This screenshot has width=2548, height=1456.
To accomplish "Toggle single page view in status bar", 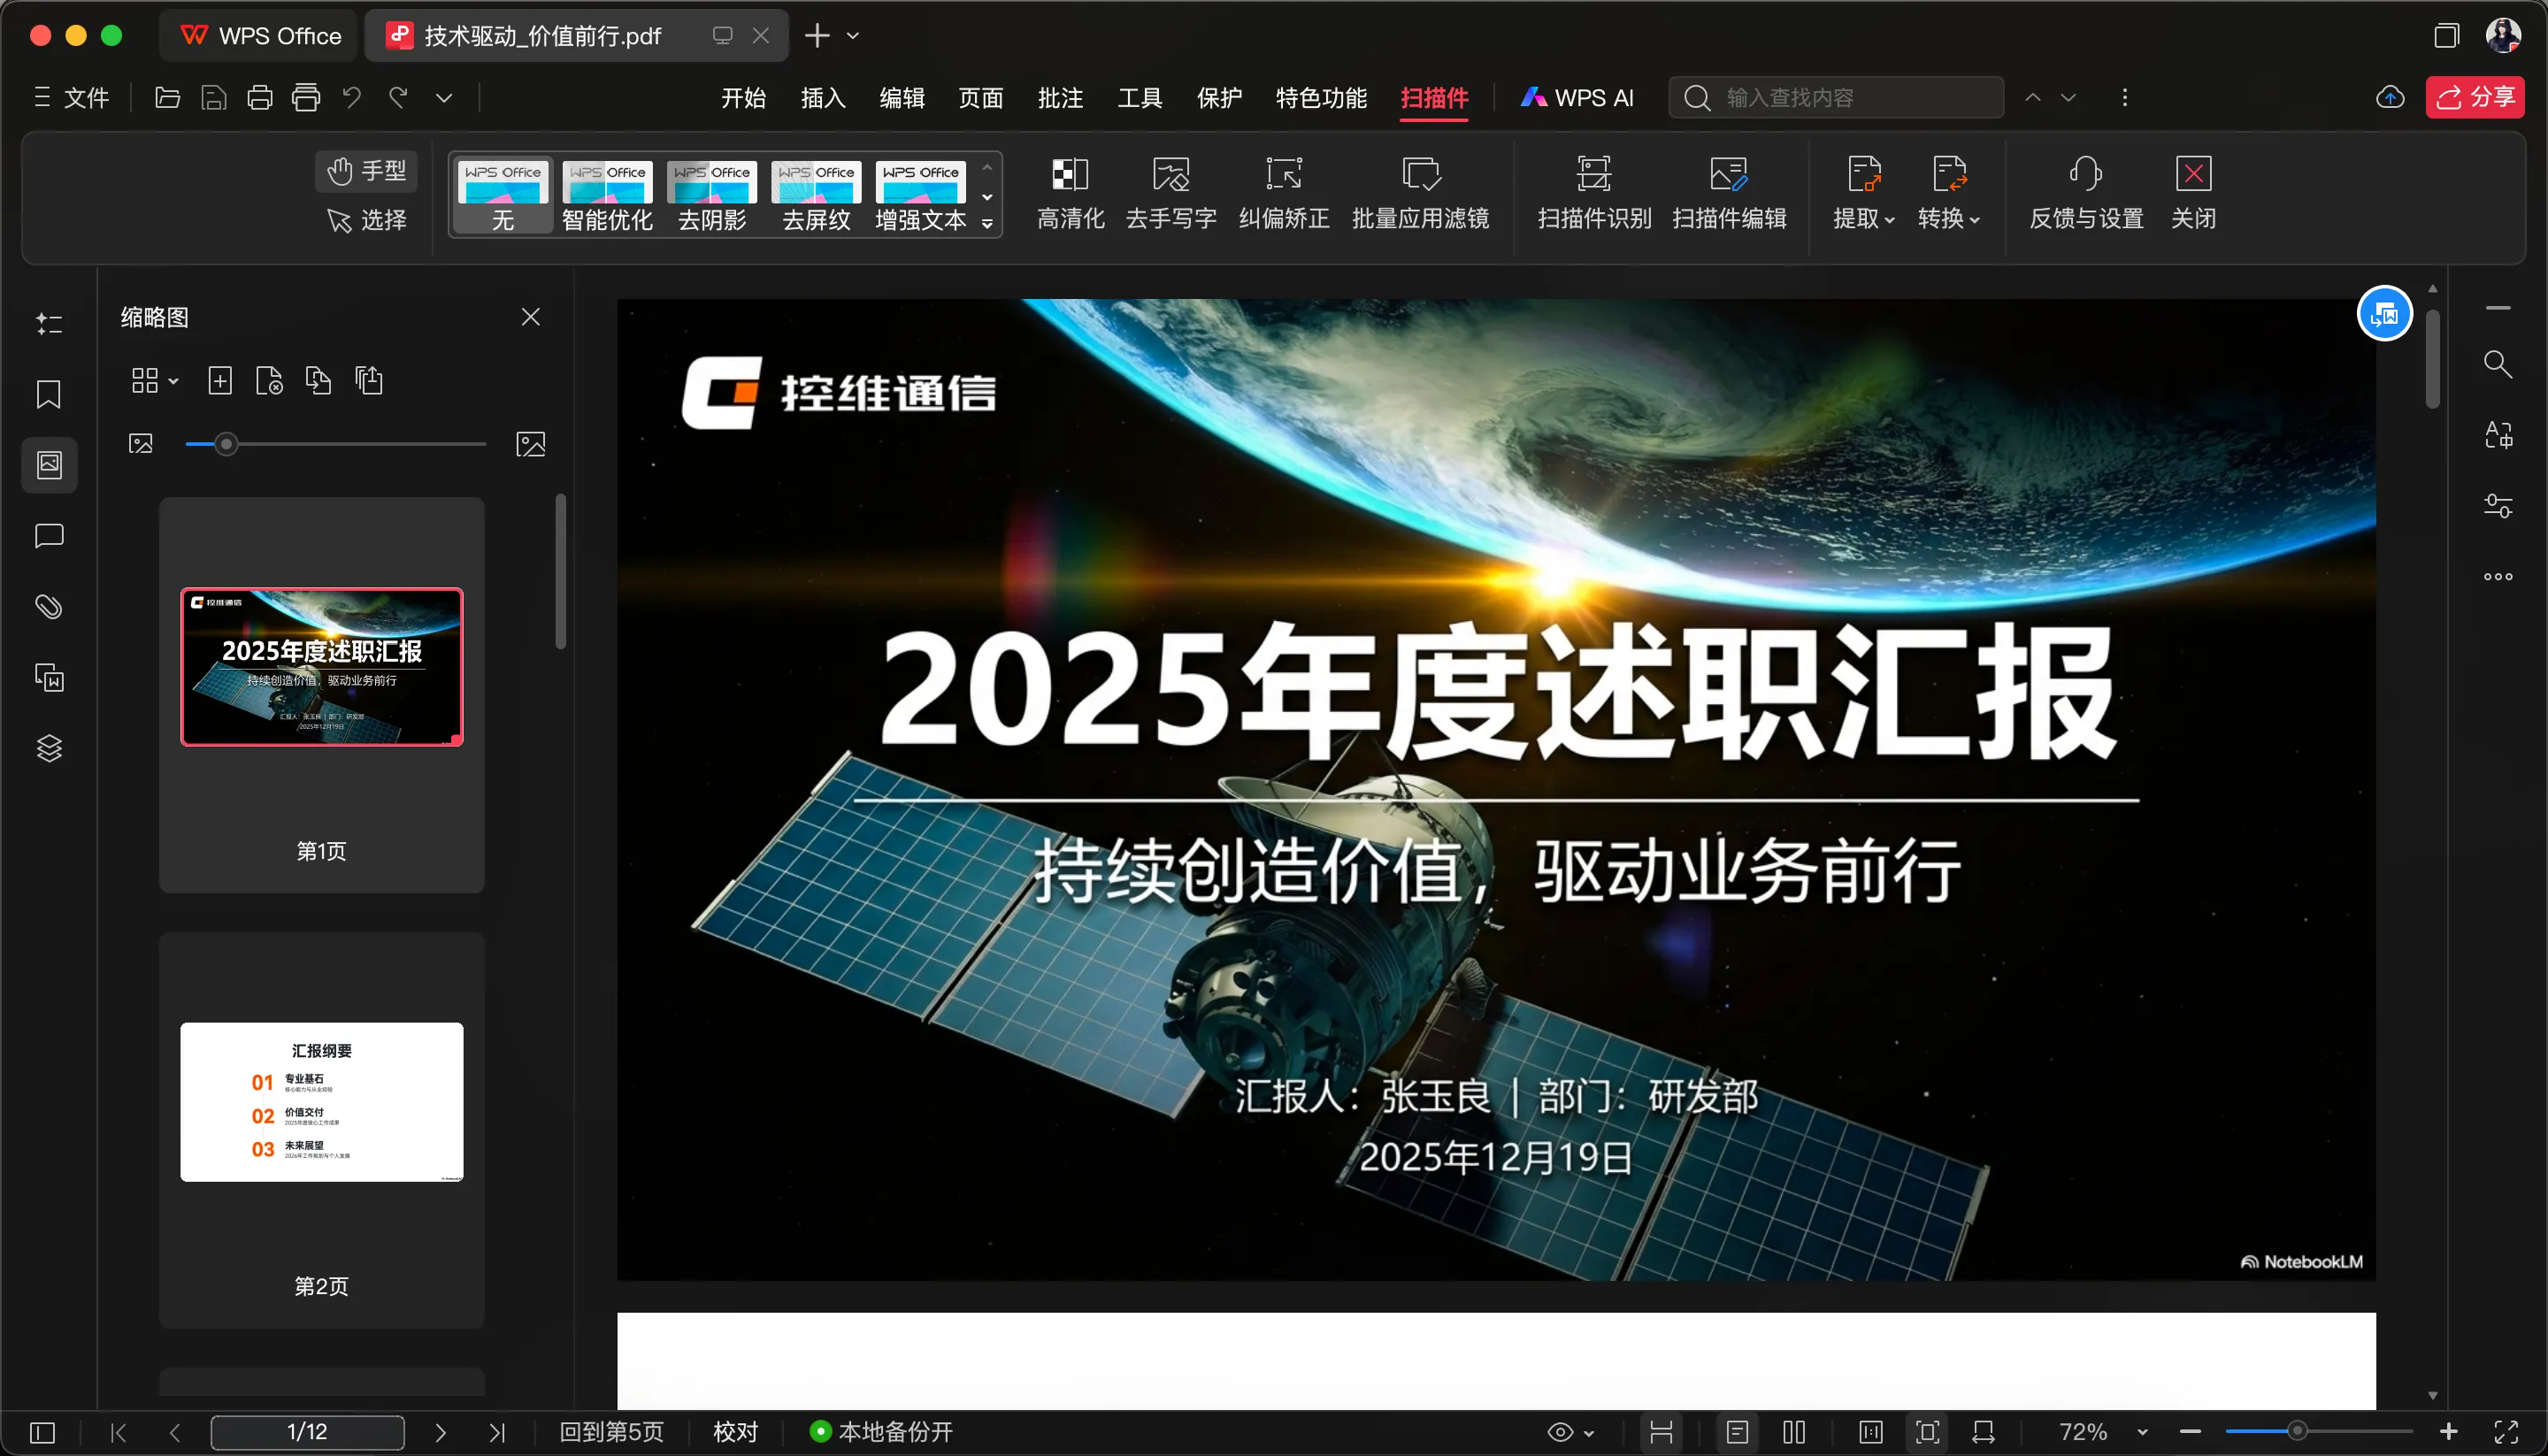I will coord(1738,1432).
